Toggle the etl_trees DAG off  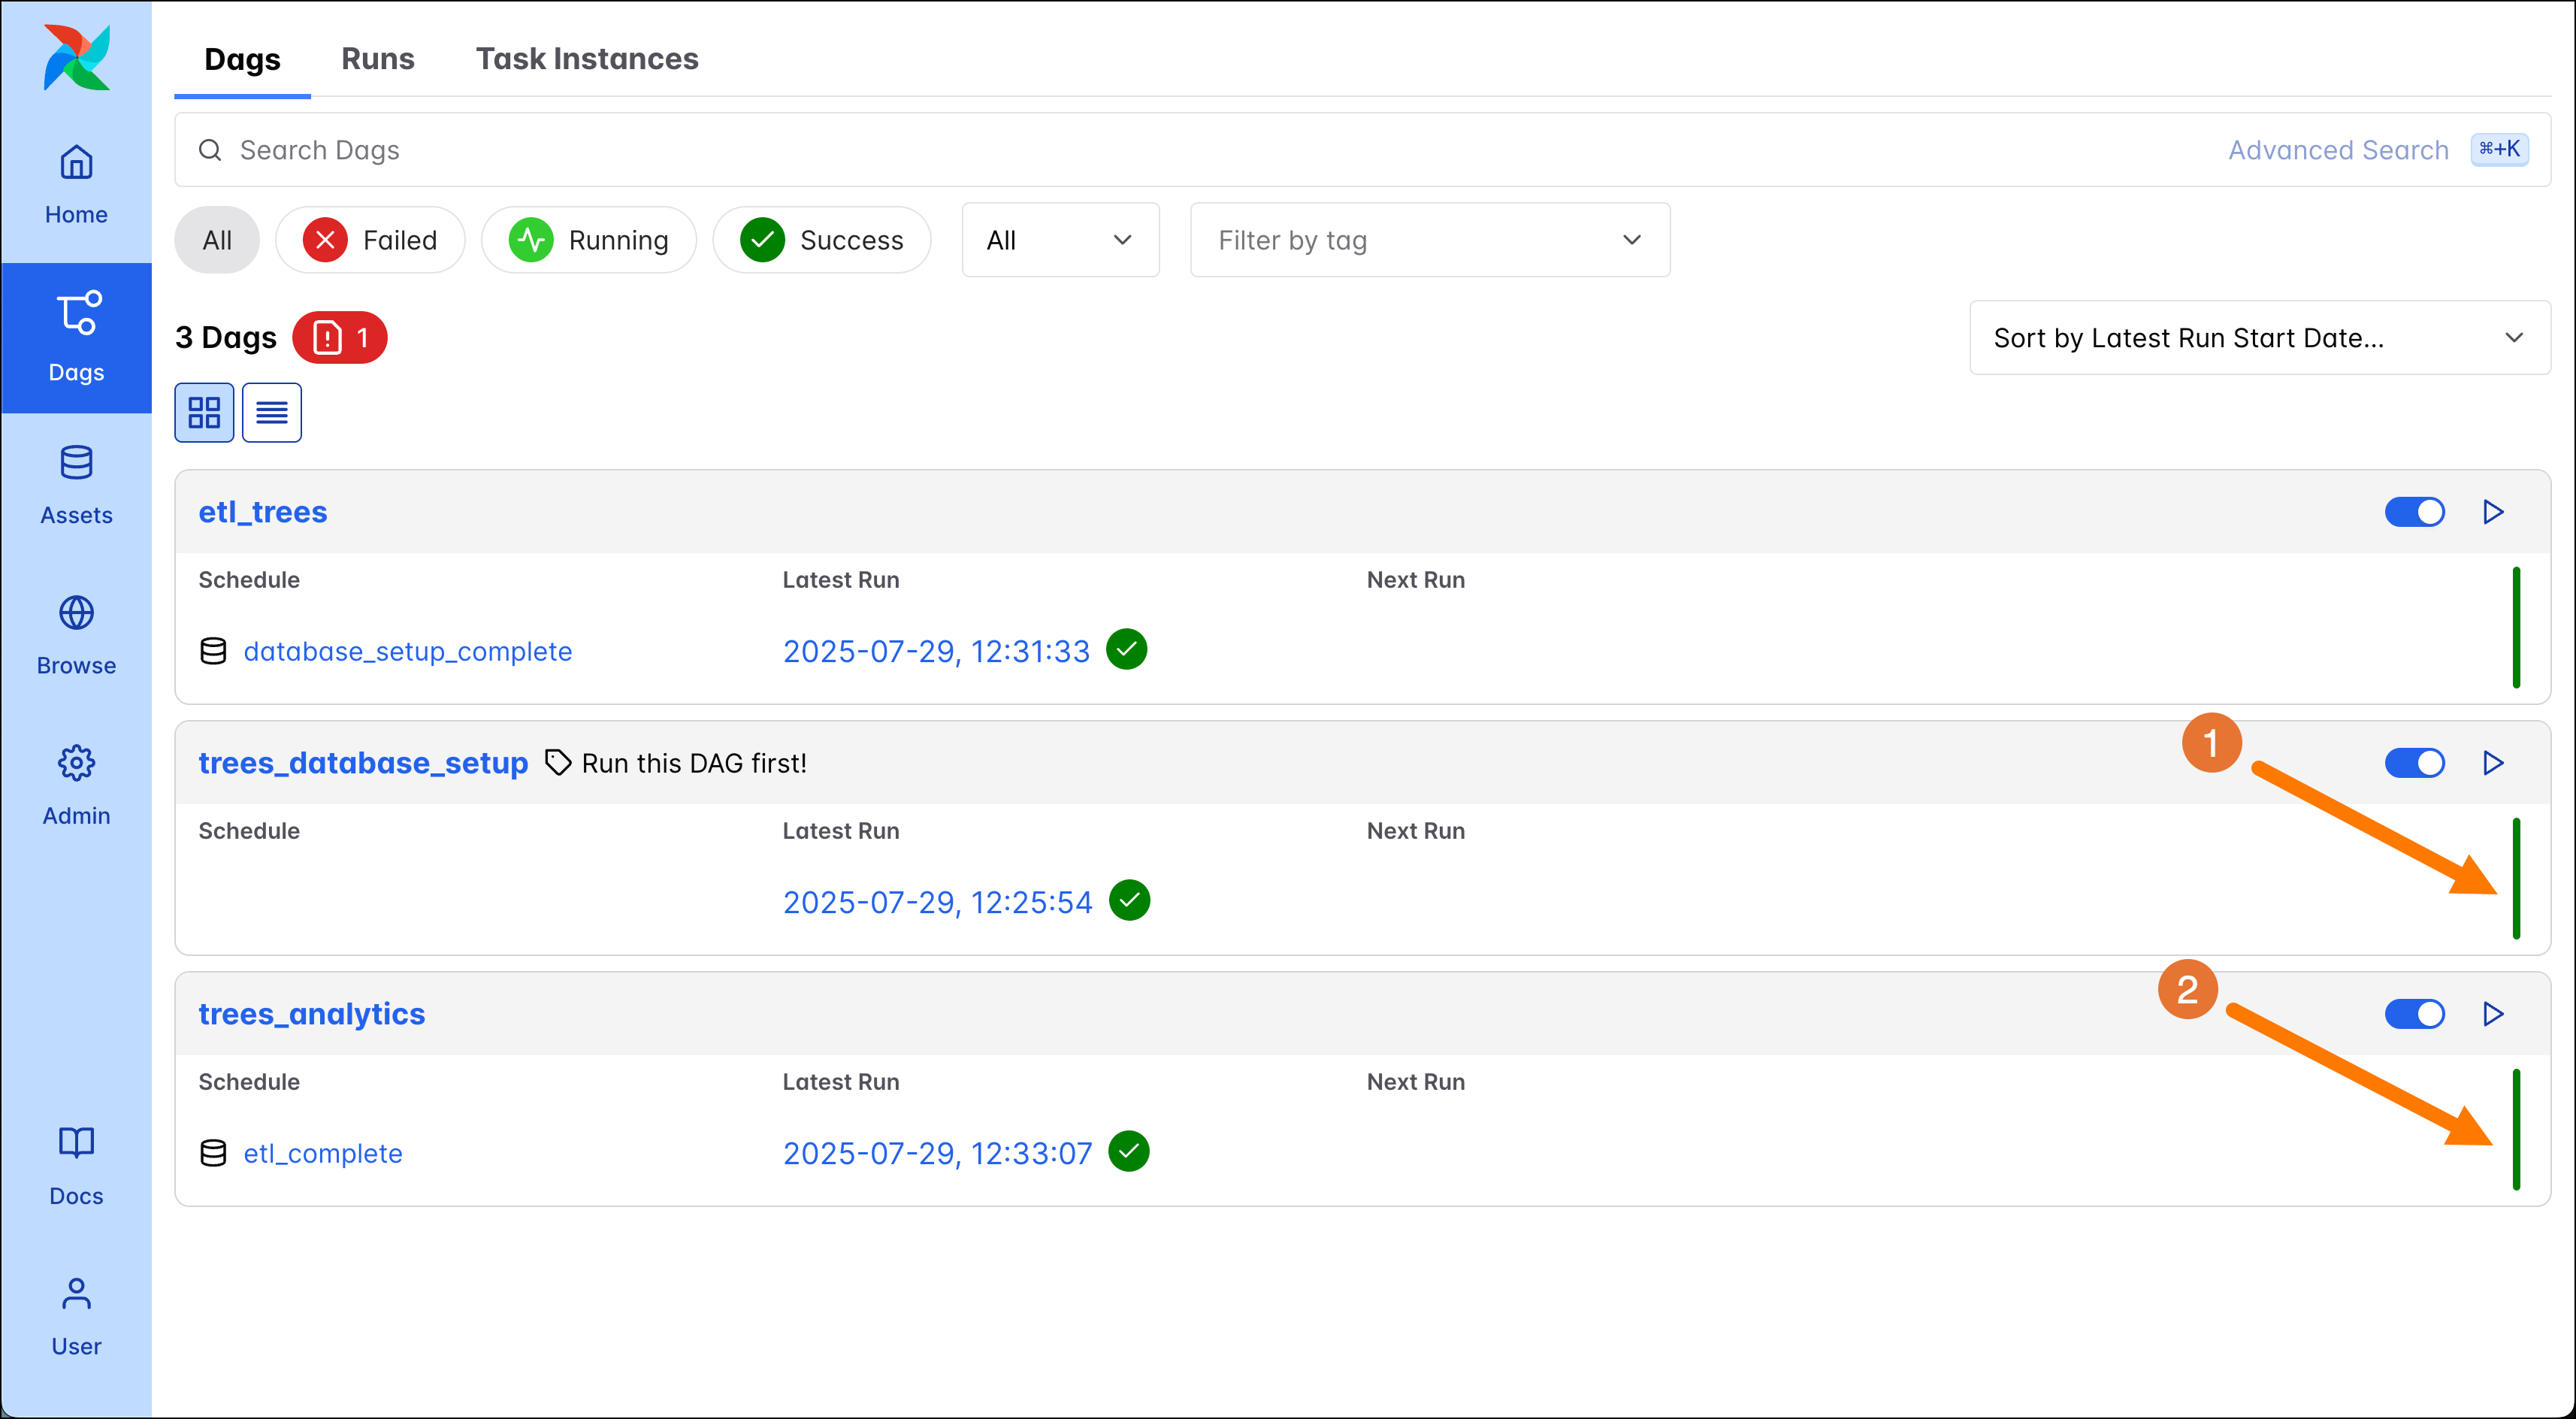[x=2414, y=512]
